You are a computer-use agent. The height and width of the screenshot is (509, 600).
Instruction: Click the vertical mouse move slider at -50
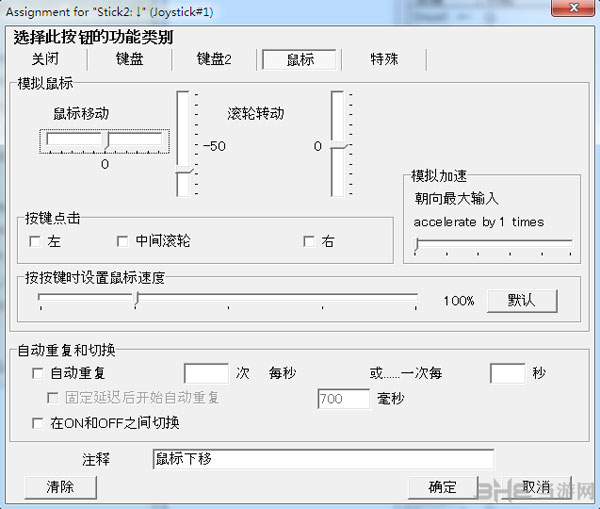pyautogui.click(x=186, y=144)
